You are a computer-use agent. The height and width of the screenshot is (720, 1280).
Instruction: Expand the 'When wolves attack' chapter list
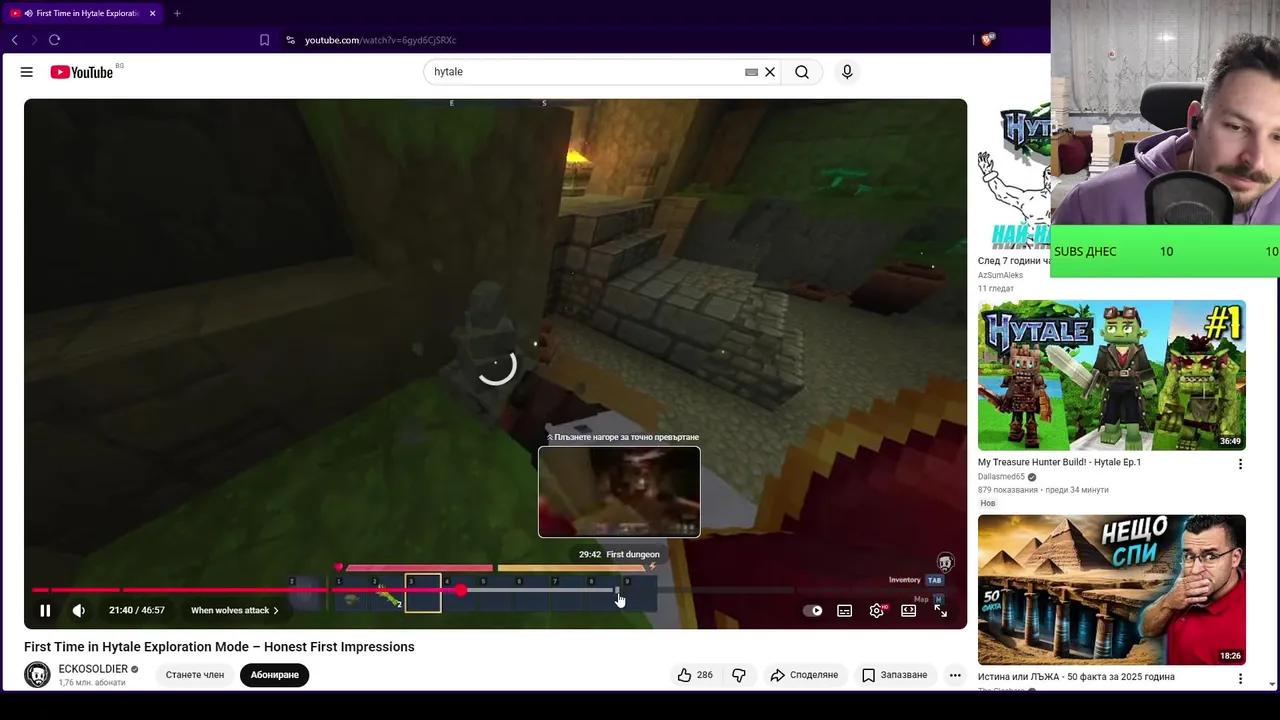[235, 610]
